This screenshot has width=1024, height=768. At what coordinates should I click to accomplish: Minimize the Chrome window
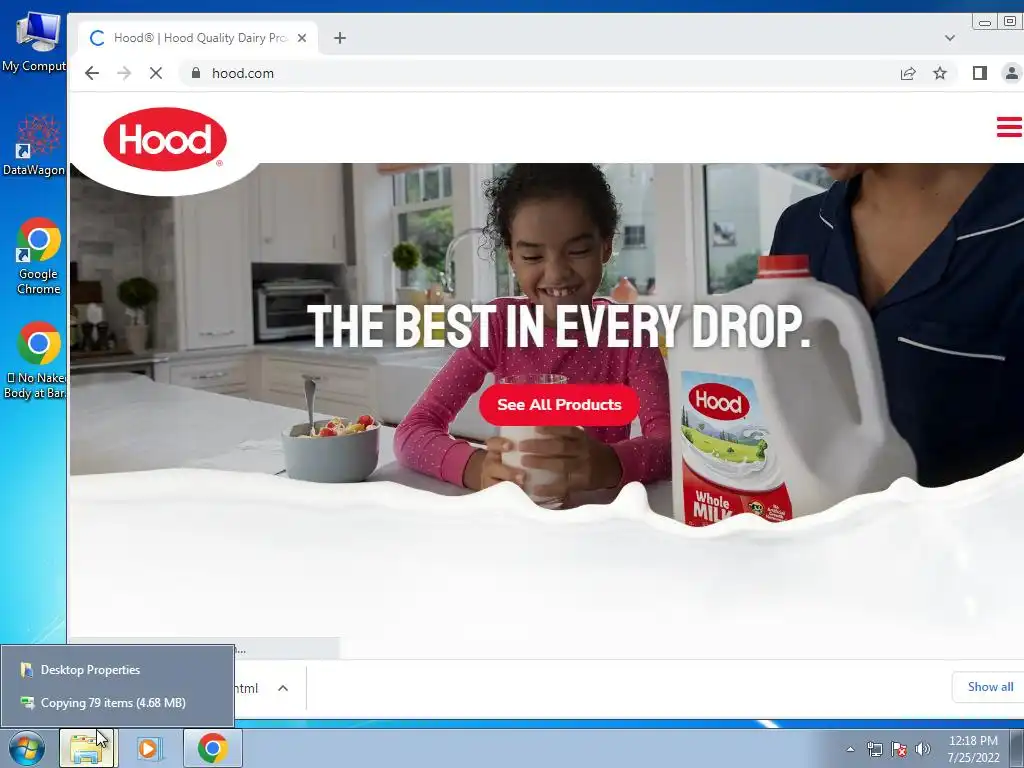985,22
